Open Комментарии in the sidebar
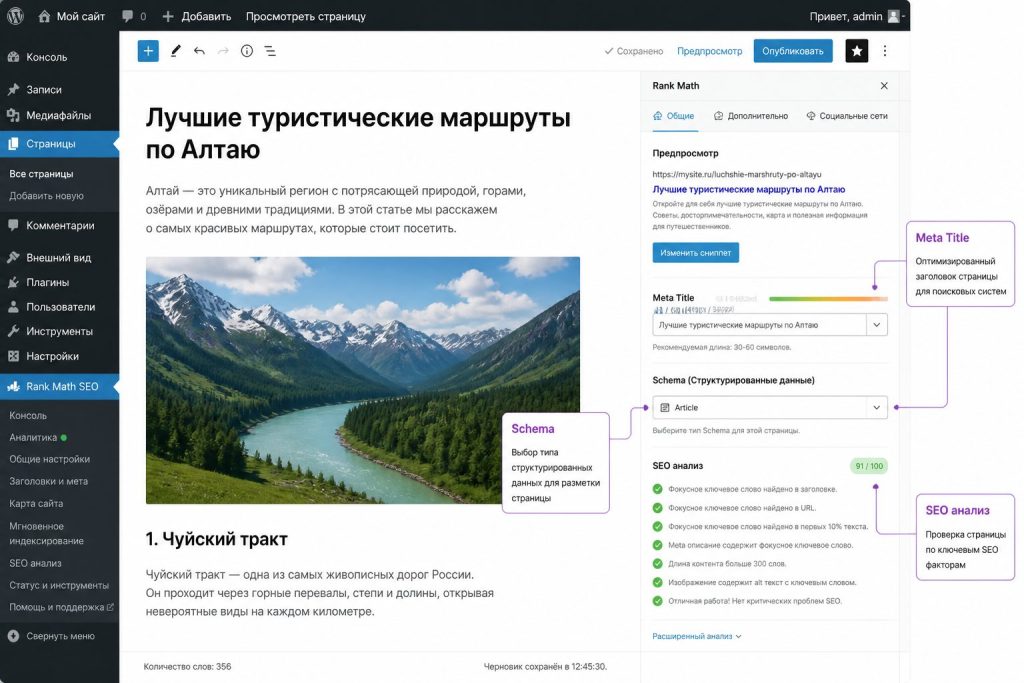1024x683 pixels. click(59, 225)
